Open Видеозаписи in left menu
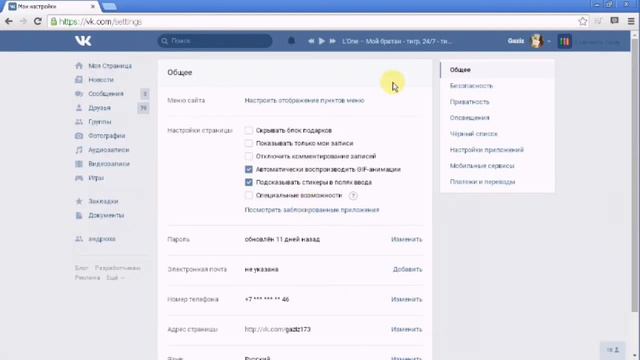The image size is (640, 360). 109,164
